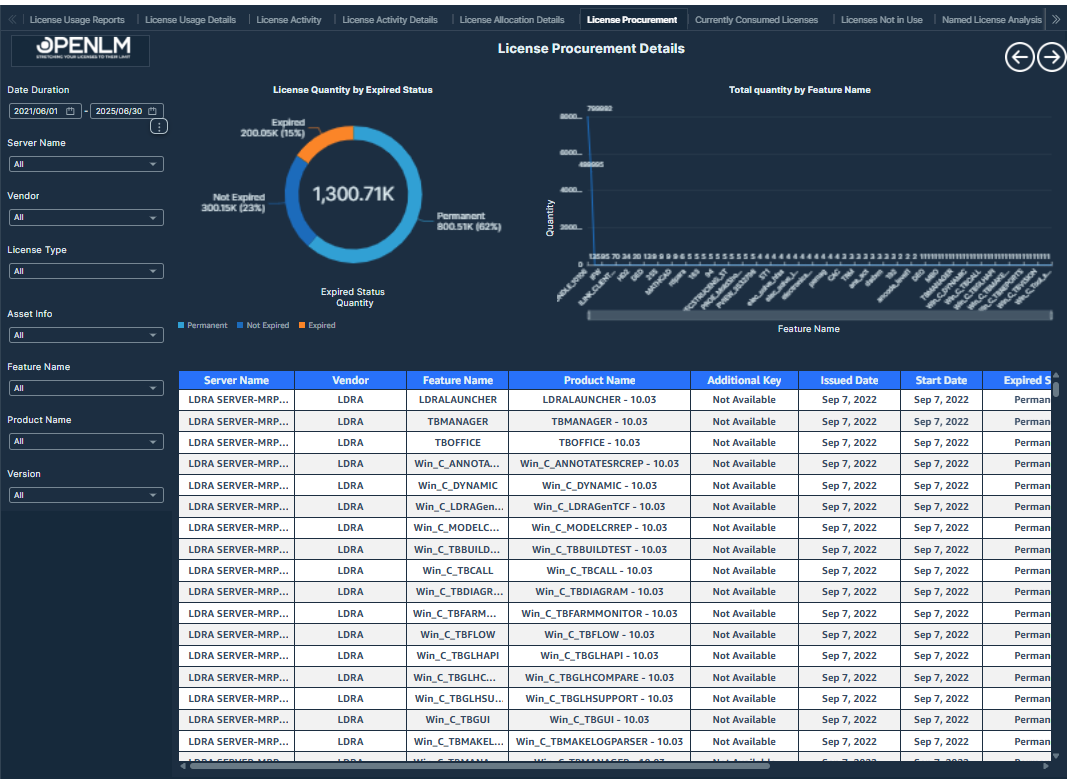This screenshot has width=1067, height=779.
Task: Toggle Not Expired legend item
Action: [264, 325]
